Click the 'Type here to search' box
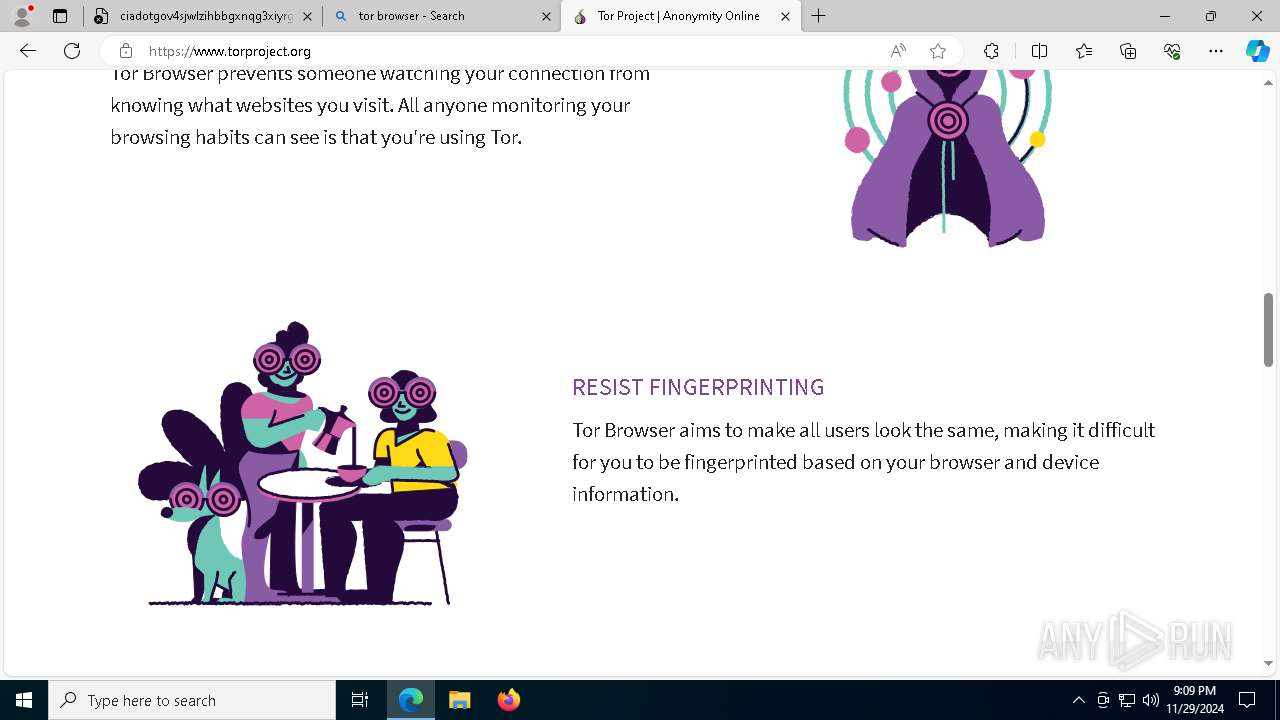Image resolution: width=1280 pixels, height=720 pixels. coord(192,700)
